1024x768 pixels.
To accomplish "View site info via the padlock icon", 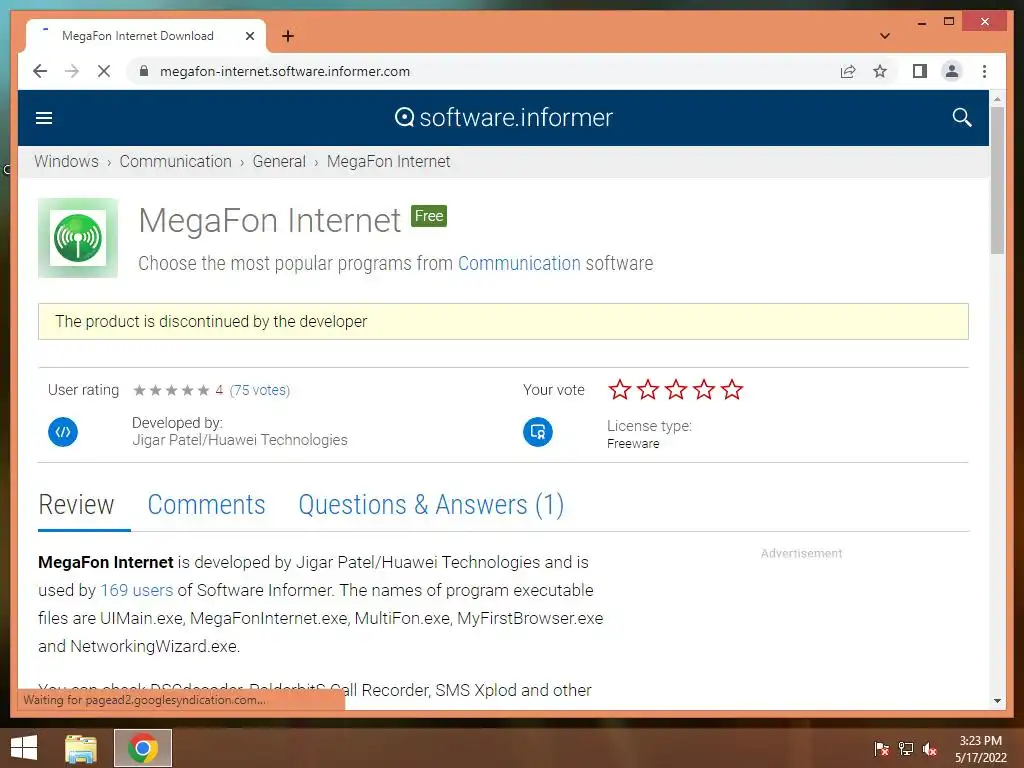I will [144, 71].
